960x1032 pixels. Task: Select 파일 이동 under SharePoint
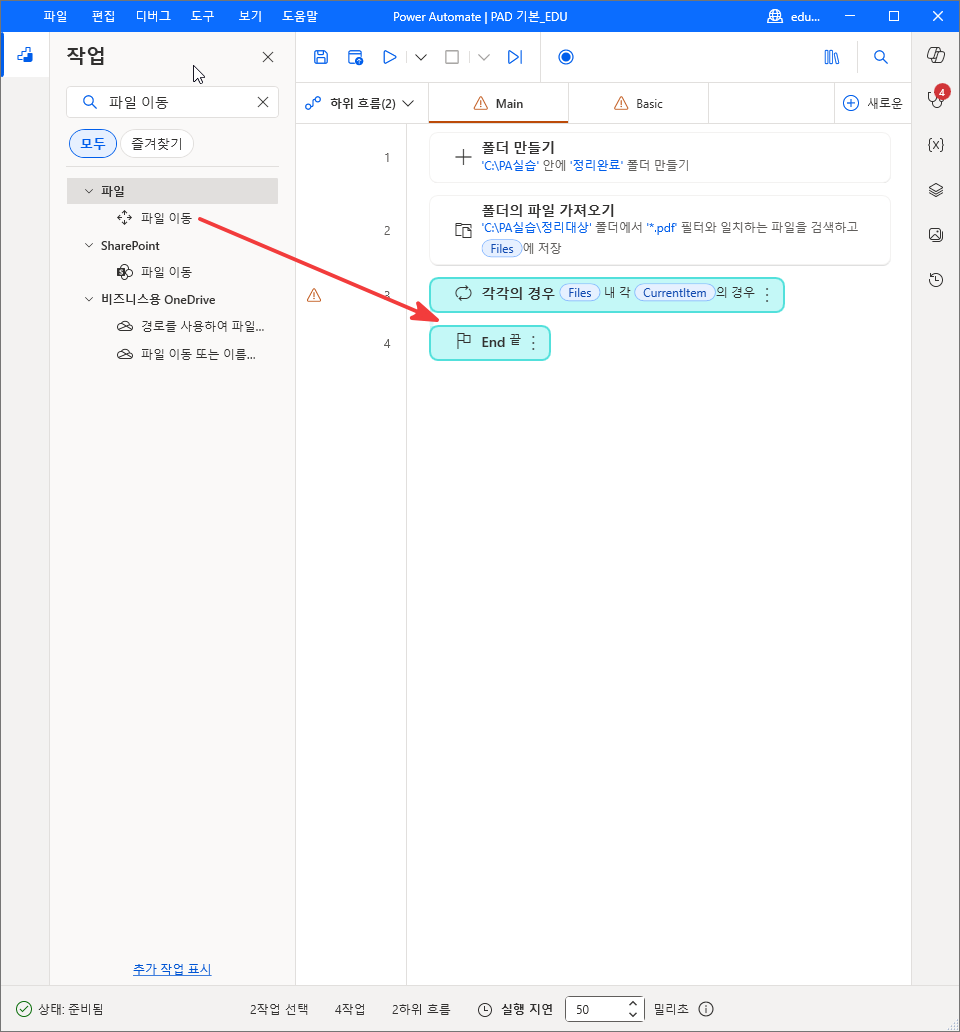(x=166, y=272)
